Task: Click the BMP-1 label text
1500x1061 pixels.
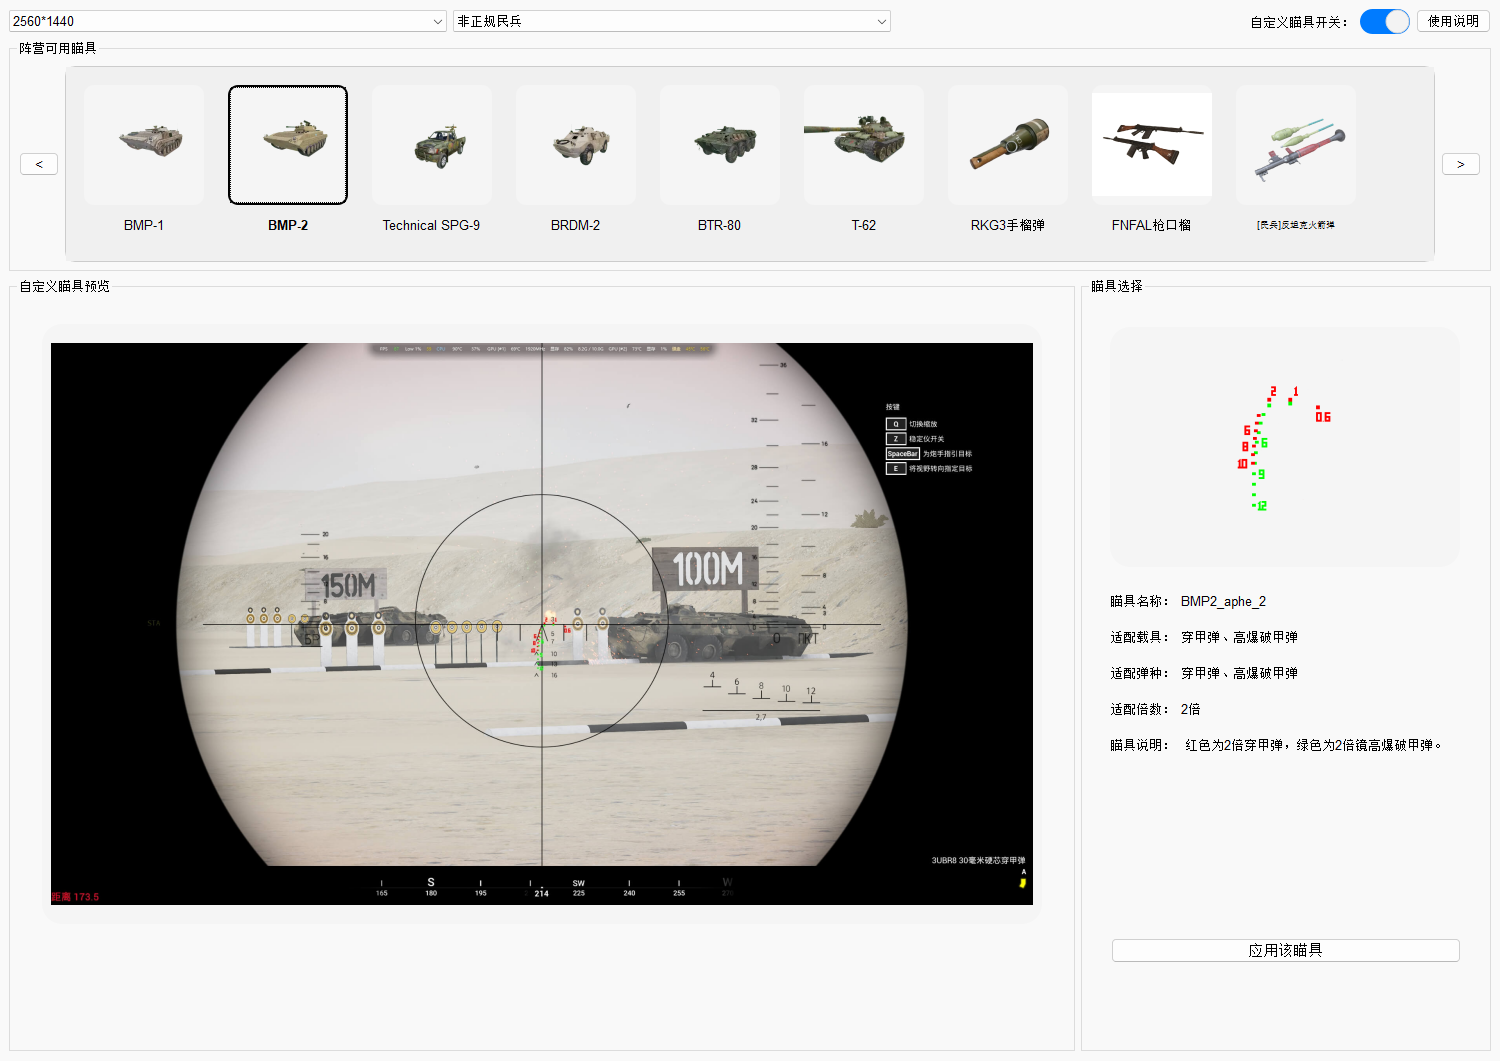Action: click(x=144, y=225)
